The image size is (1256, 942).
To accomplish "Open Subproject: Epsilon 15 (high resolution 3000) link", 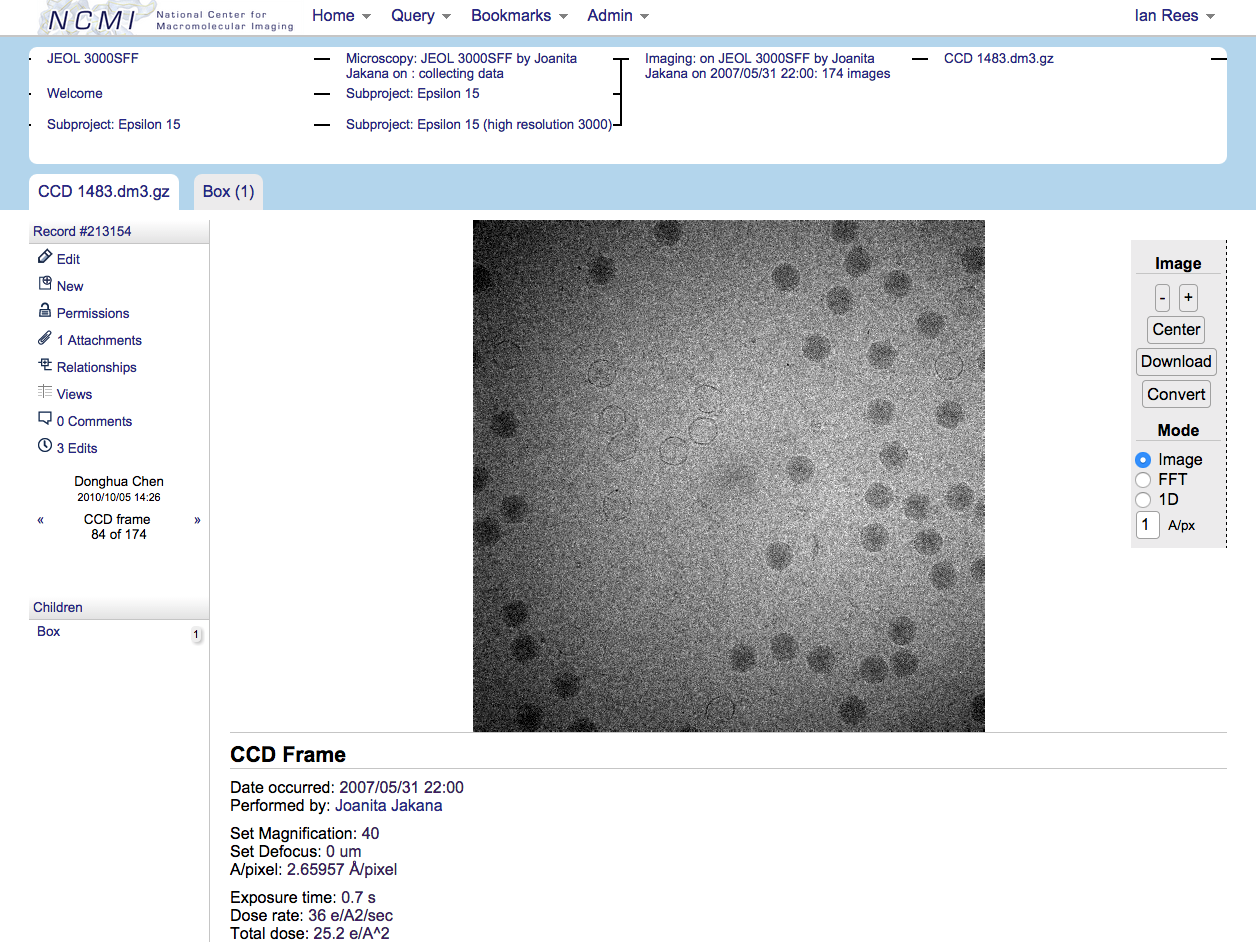I will click(479, 125).
